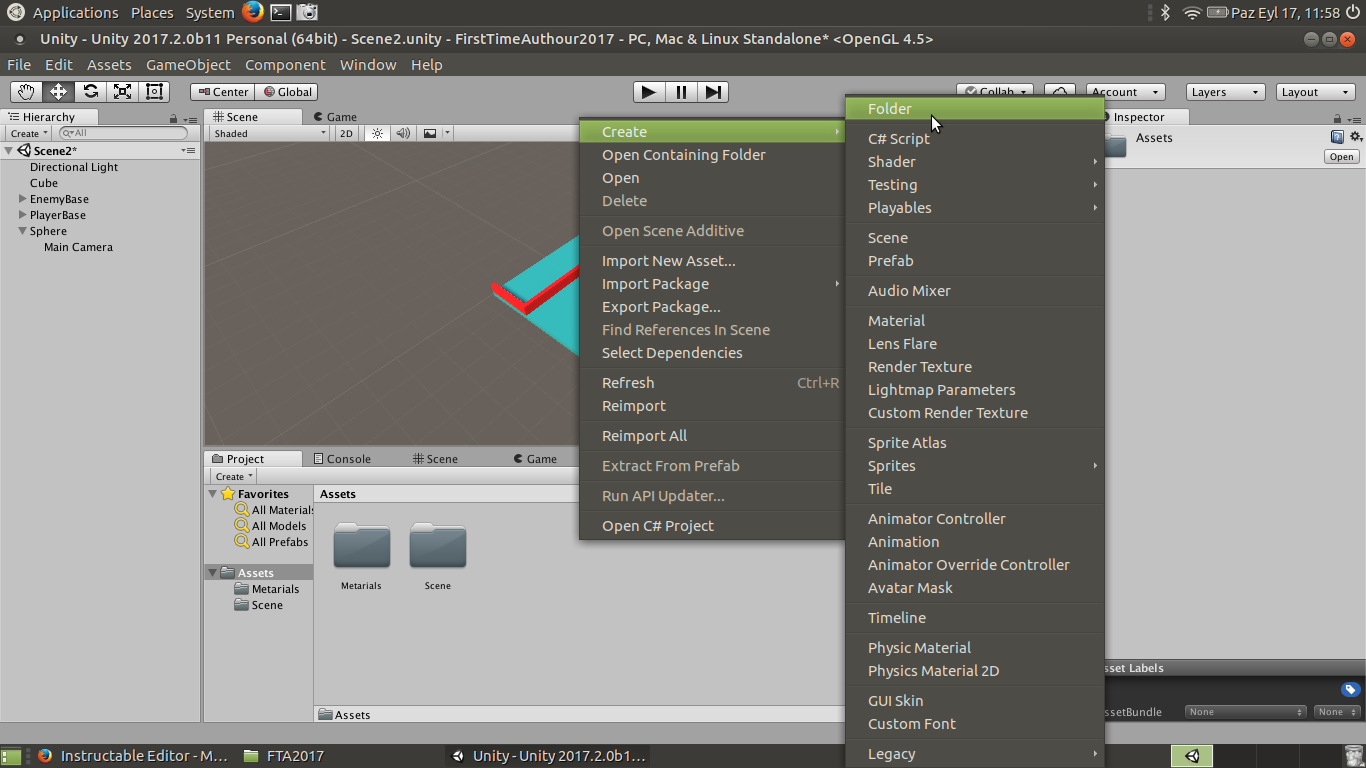Screen dimensions: 1366x768
Task: Select the Hand tool in the toolbar
Action: 27,92
